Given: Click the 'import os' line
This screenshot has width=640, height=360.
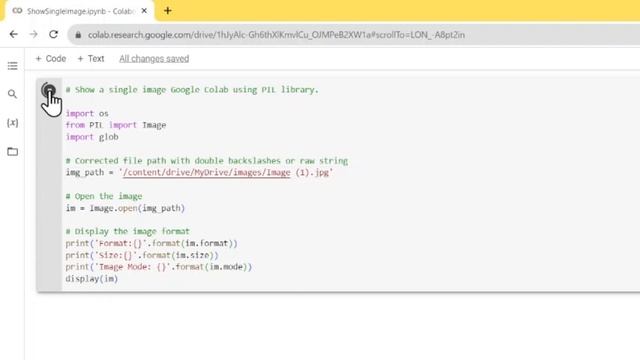Looking at the screenshot, I should pos(87,113).
